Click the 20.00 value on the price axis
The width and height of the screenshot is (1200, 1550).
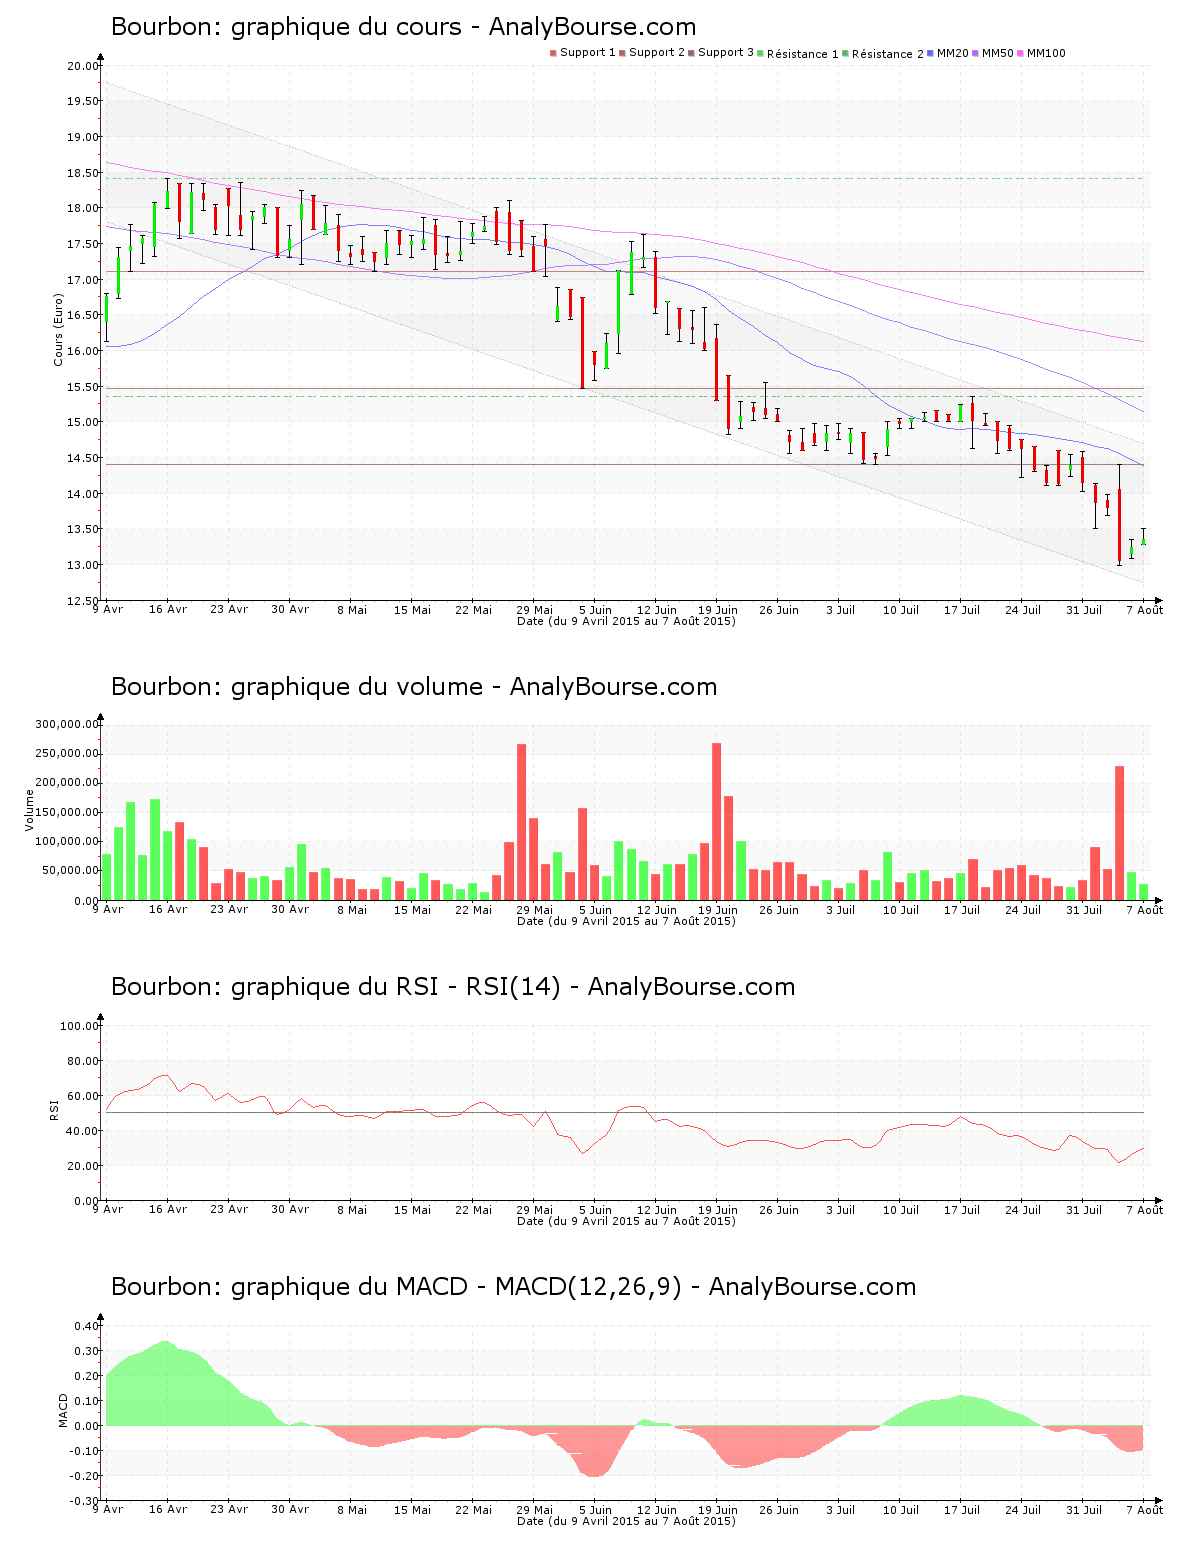[83, 66]
